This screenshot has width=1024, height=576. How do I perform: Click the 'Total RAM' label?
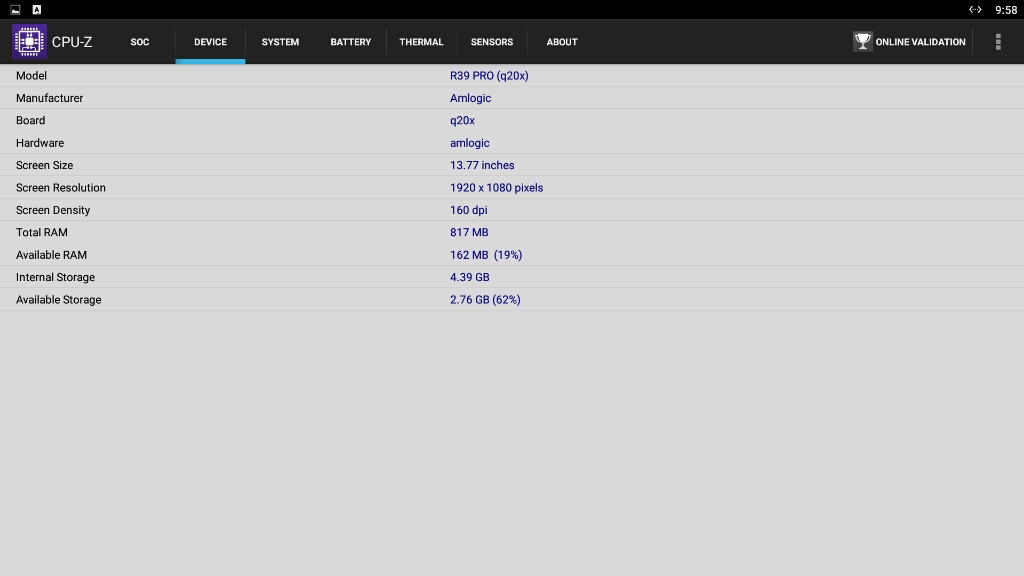click(x=42, y=232)
